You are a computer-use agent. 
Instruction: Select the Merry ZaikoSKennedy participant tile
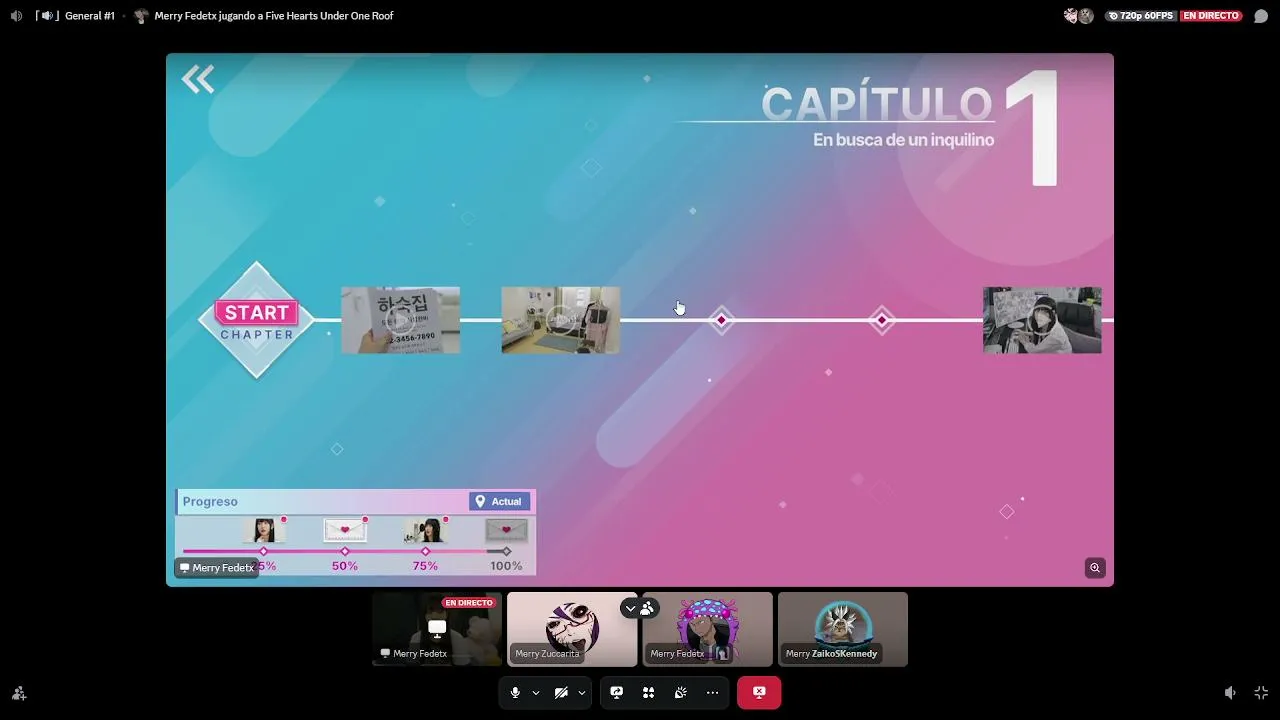pyautogui.click(x=843, y=629)
